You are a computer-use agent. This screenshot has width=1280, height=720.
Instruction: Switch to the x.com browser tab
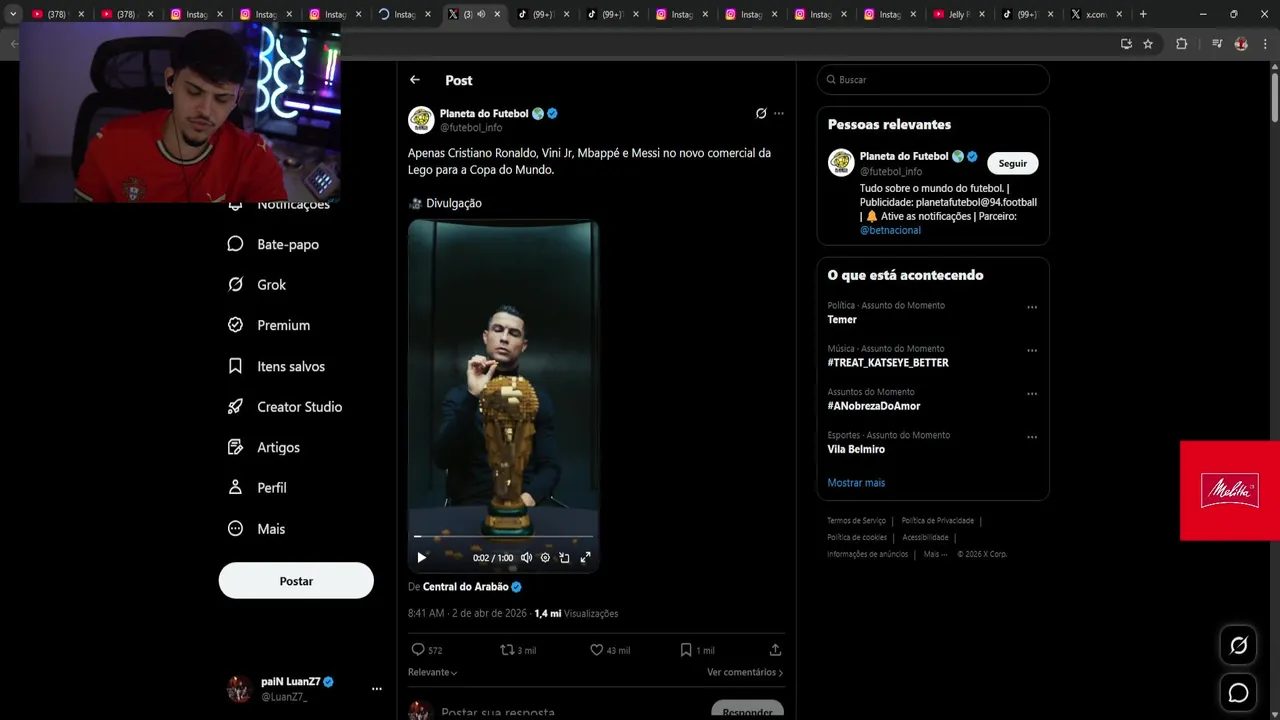point(1097,14)
